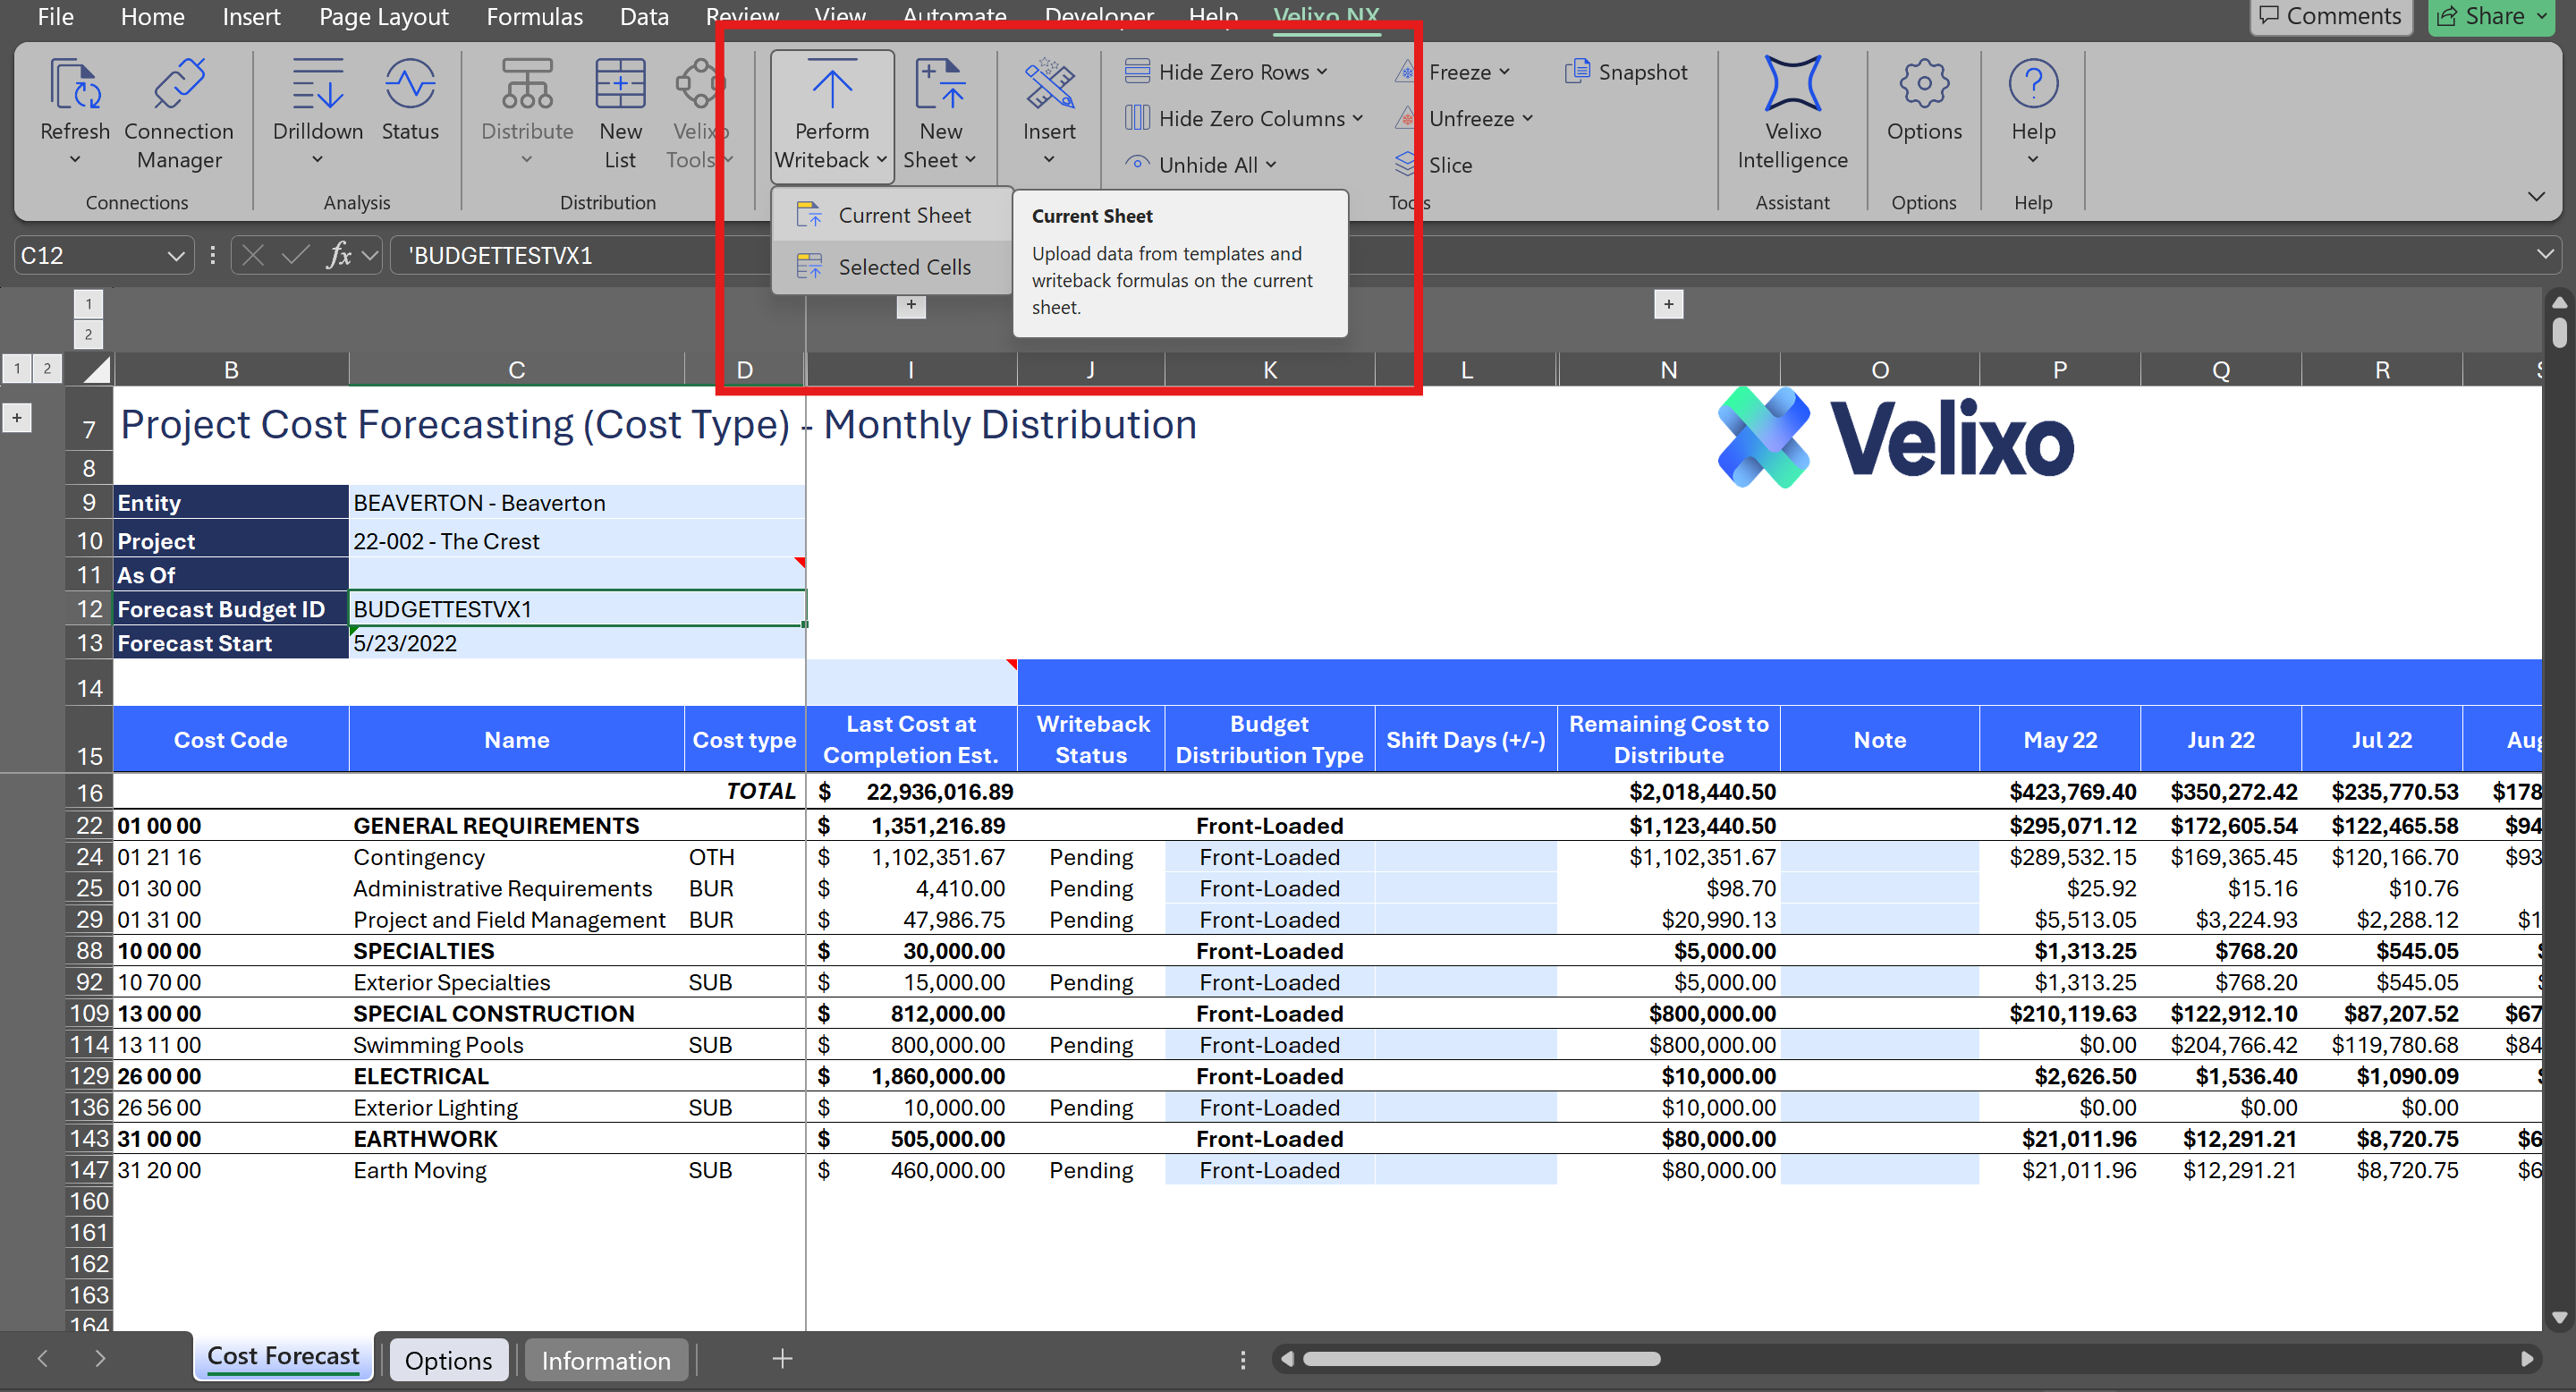Viewport: 2576px width, 1392px height.
Task: Click the Drilldown icon
Action: tap(317, 85)
